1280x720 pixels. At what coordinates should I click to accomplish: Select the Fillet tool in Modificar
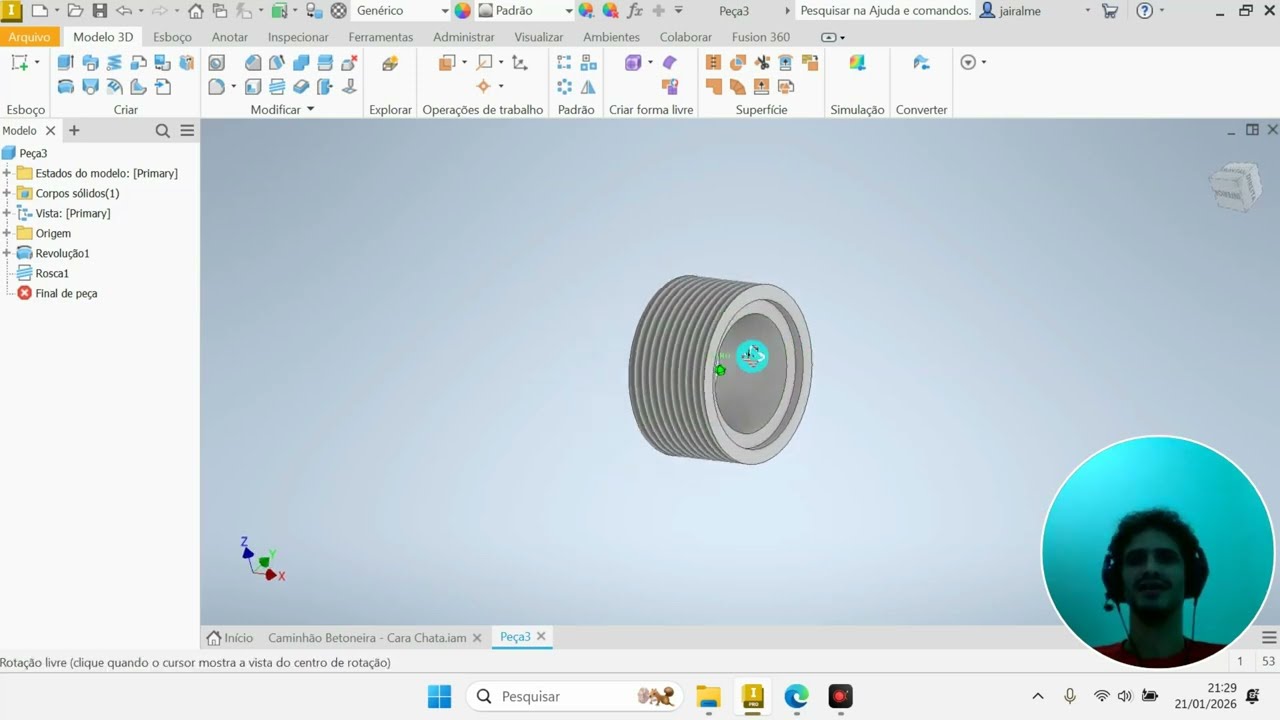216,87
